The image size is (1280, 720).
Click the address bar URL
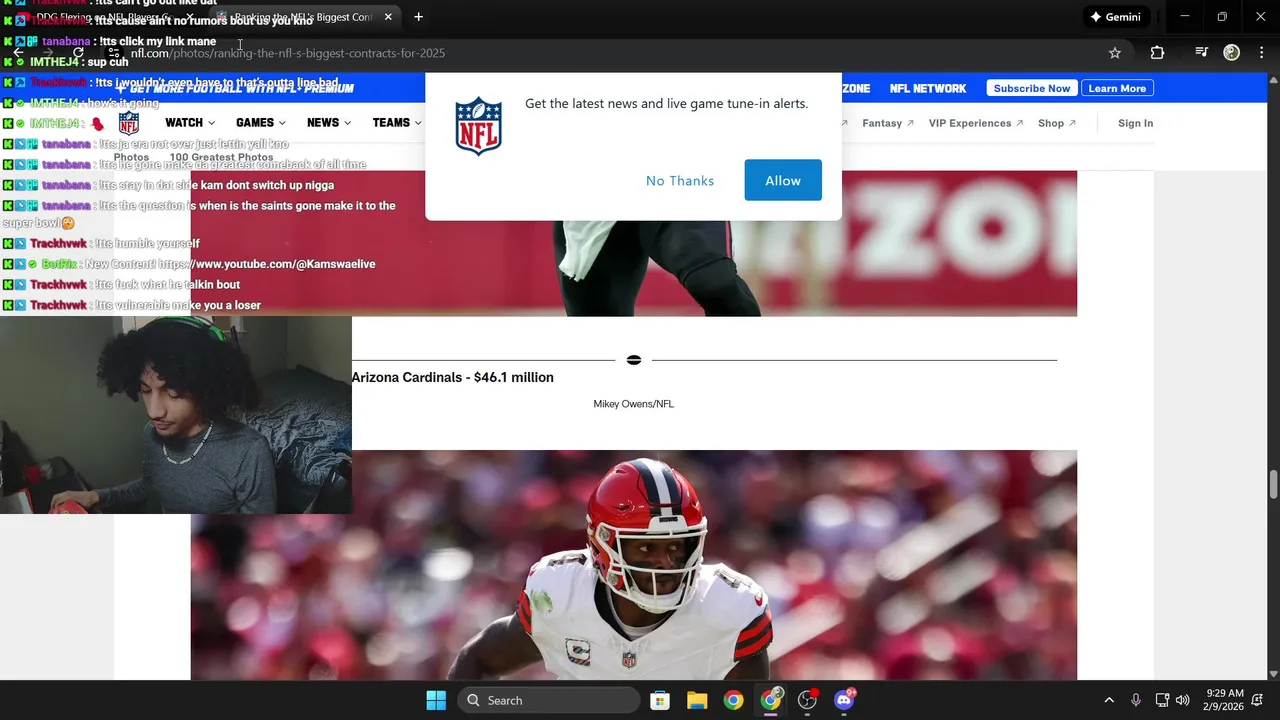point(288,53)
